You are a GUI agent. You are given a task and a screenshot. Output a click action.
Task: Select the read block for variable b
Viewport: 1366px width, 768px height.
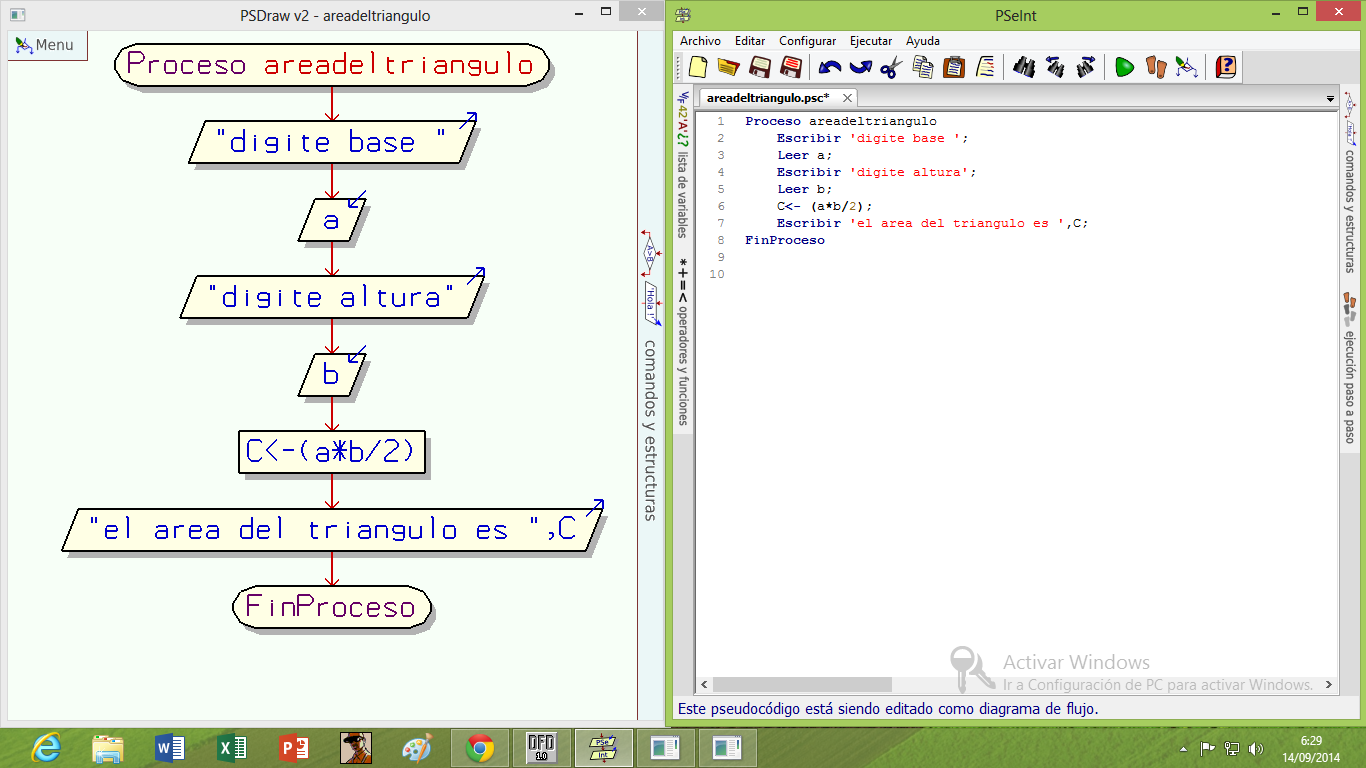click(x=332, y=375)
